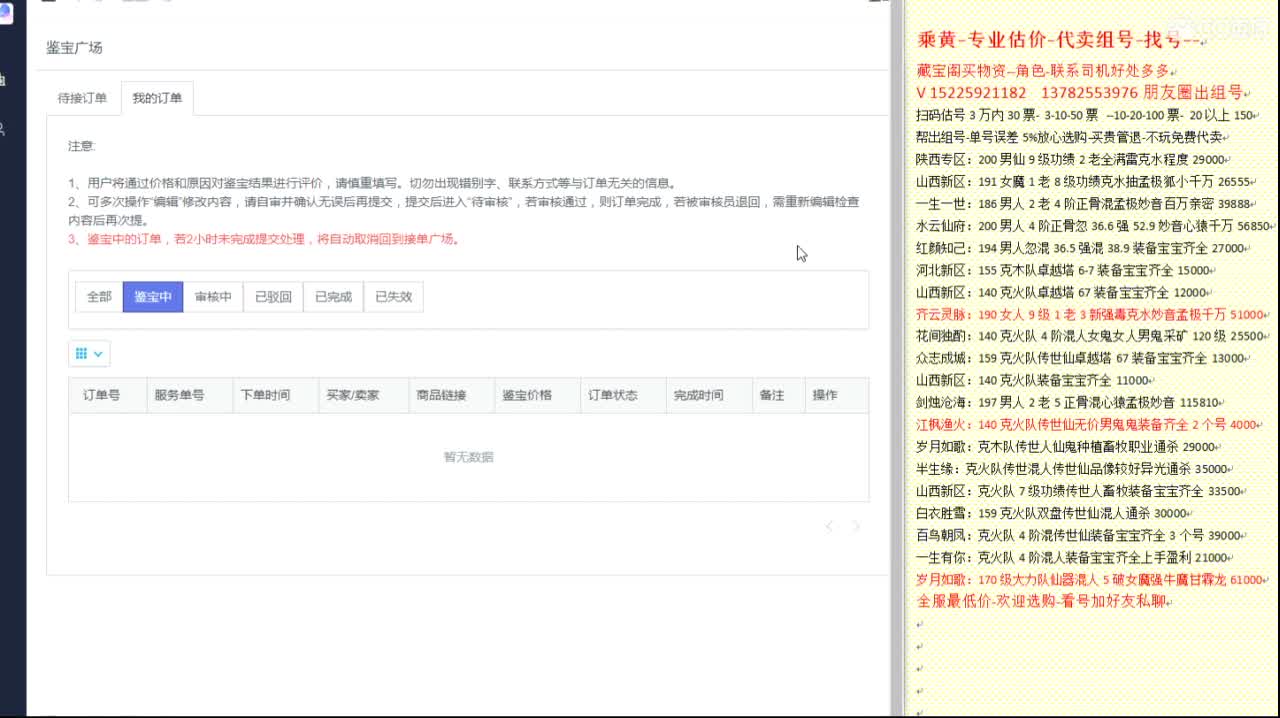Click the red 江枫渔火 listing line
Viewport: 1280px width, 718px height.
tap(1091, 424)
